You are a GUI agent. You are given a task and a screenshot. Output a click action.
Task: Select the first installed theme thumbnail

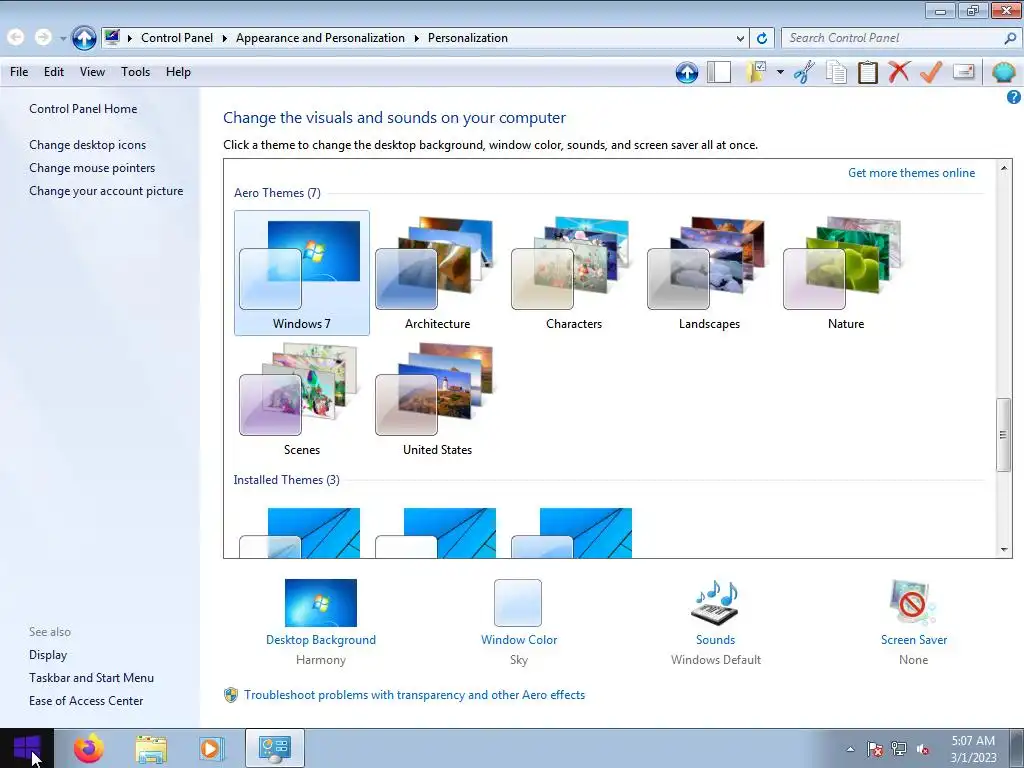click(300, 533)
